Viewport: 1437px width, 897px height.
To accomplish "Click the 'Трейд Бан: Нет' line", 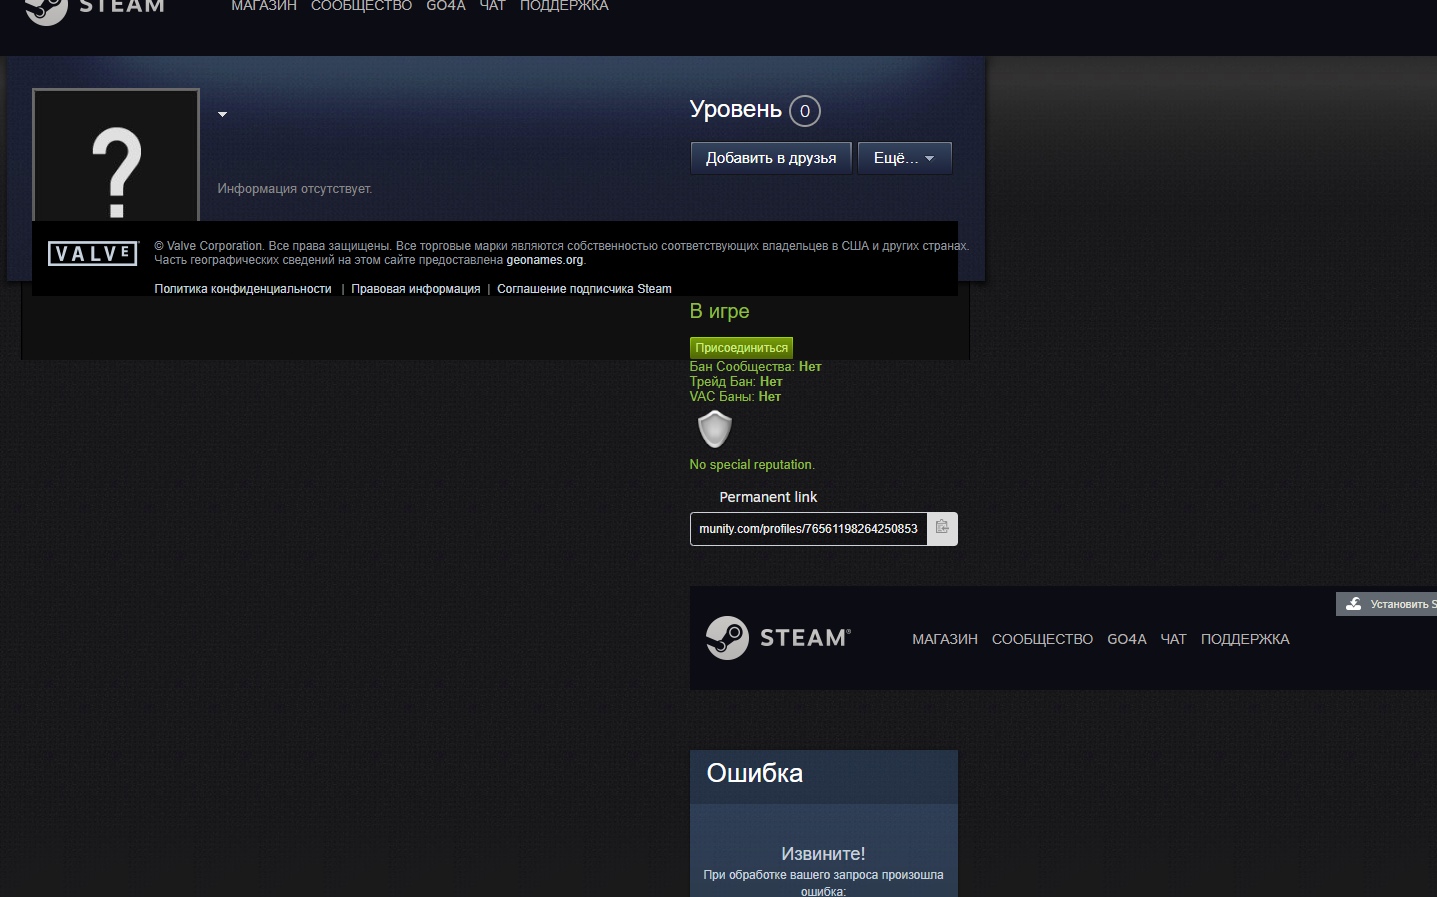I will coord(736,382).
